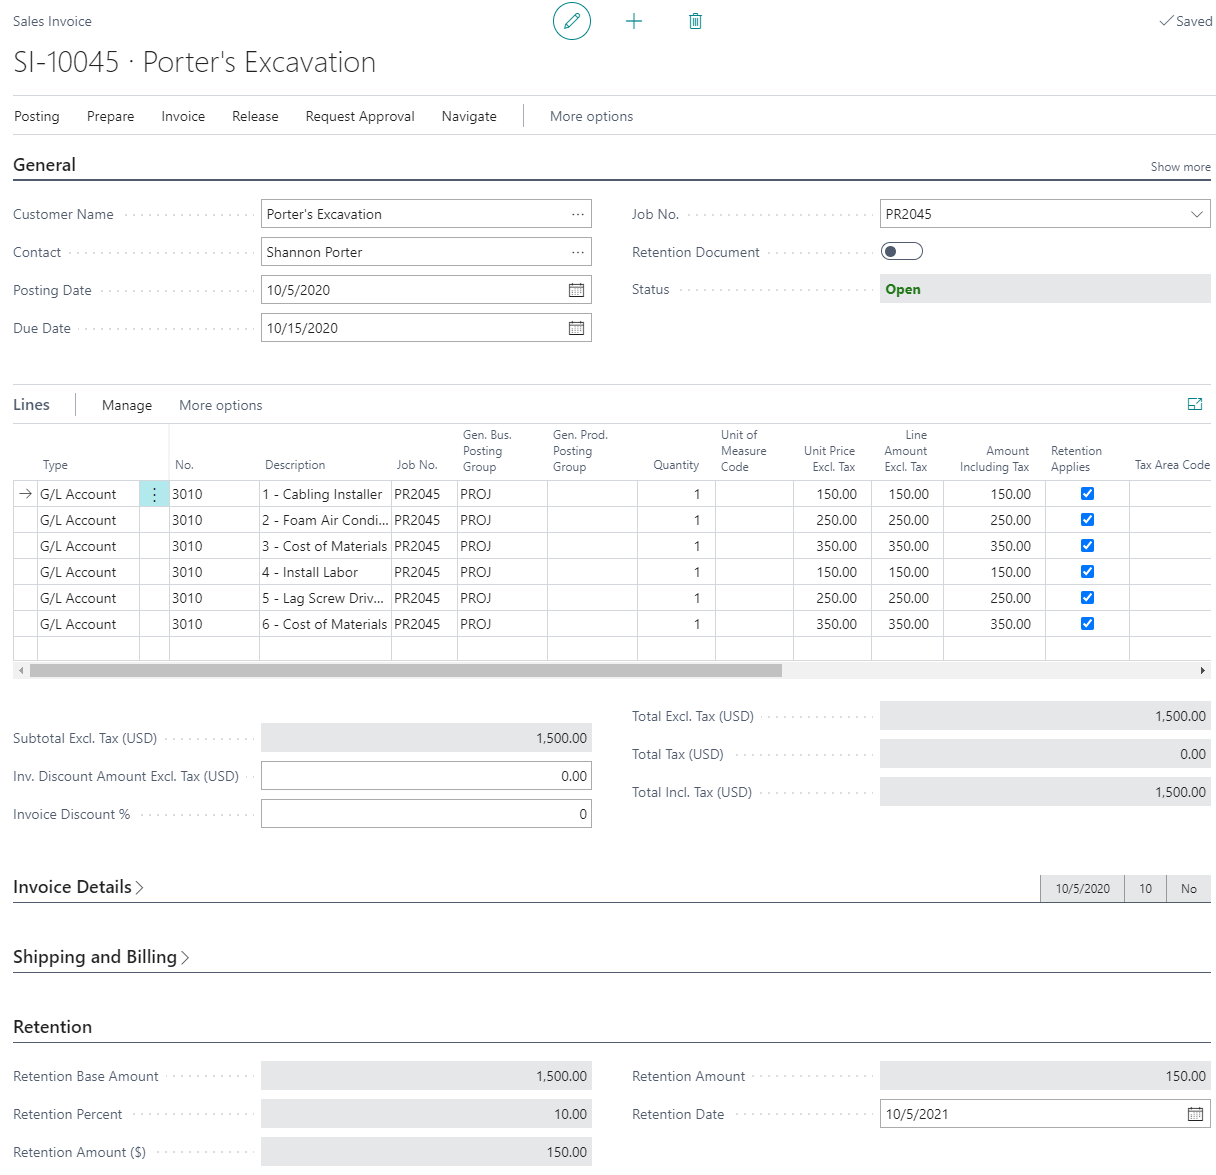
Task: Click the trash can delete icon
Action: click(x=695, y=21)
